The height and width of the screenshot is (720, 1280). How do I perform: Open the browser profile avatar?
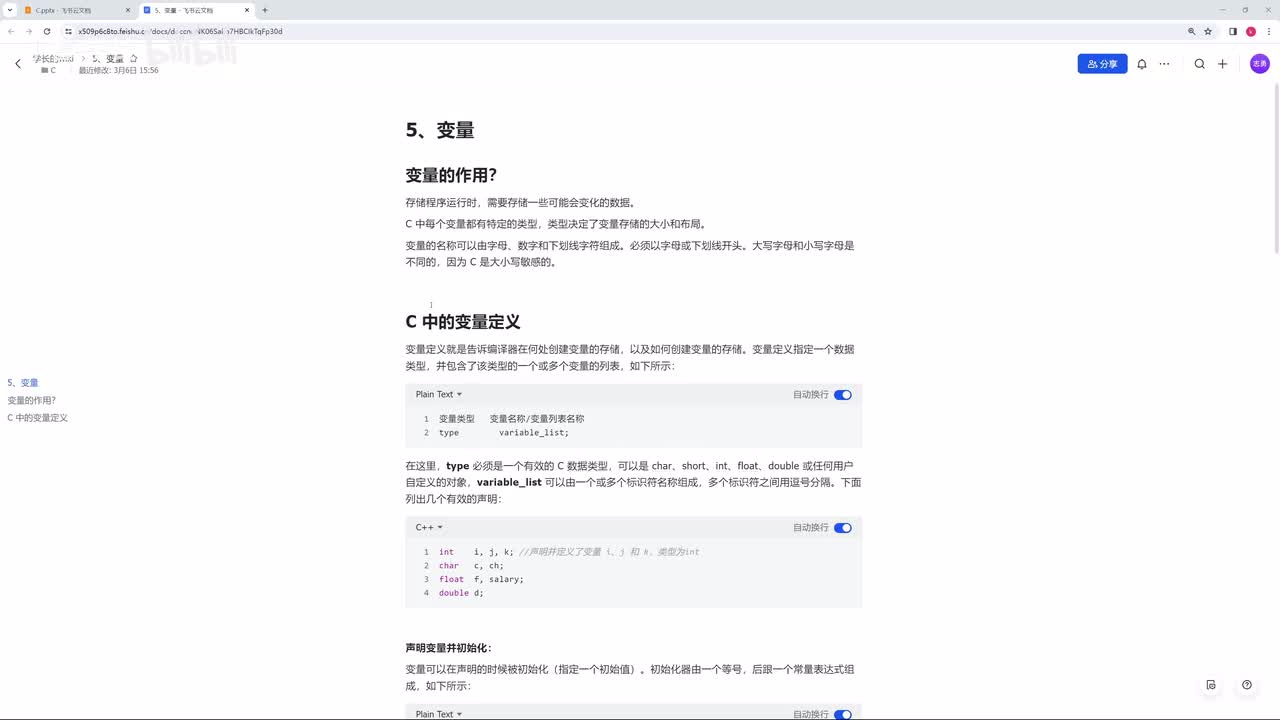point(1251,31)
